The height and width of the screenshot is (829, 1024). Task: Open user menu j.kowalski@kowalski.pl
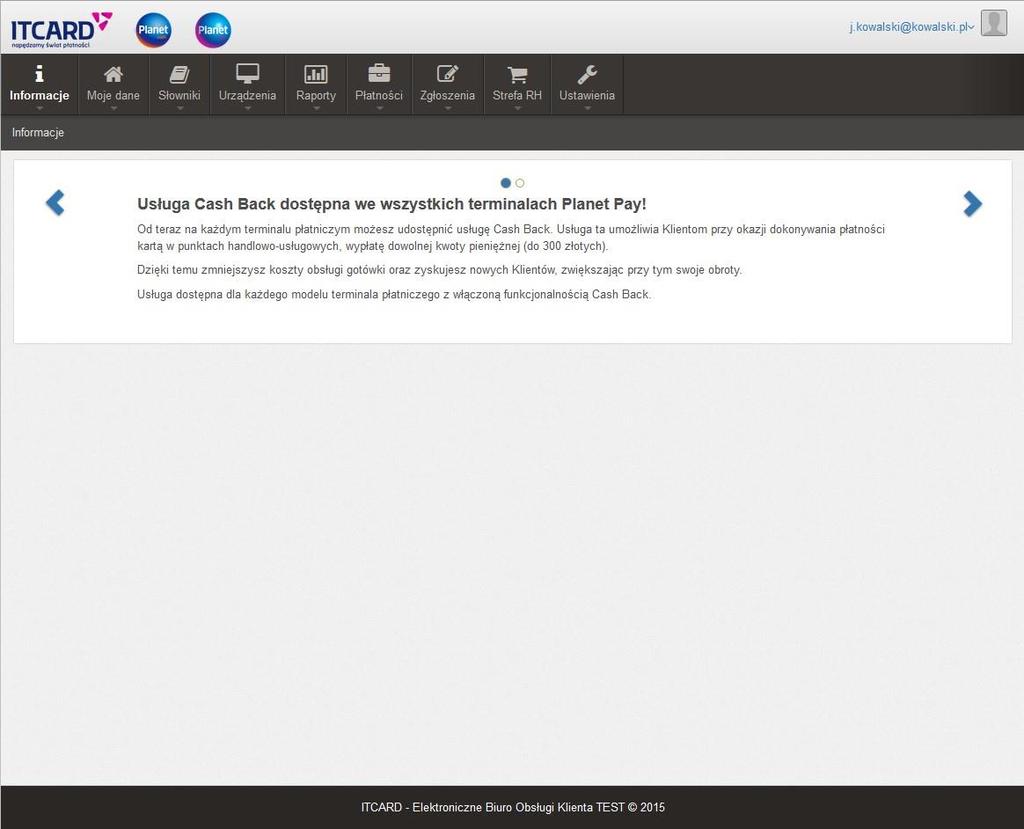912,27
